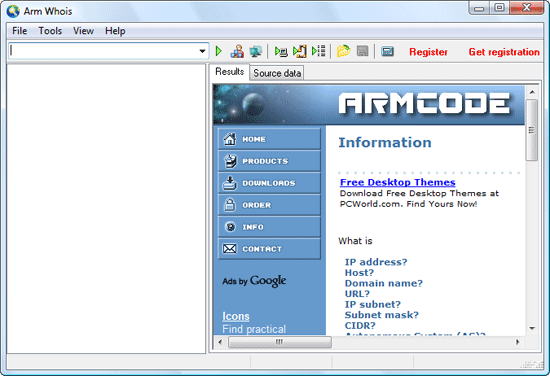Viewport: 550px width, 376px height.
Task: Click the grey floppy disk save icon
Action: pyautogui.click(x=362, y=51)
